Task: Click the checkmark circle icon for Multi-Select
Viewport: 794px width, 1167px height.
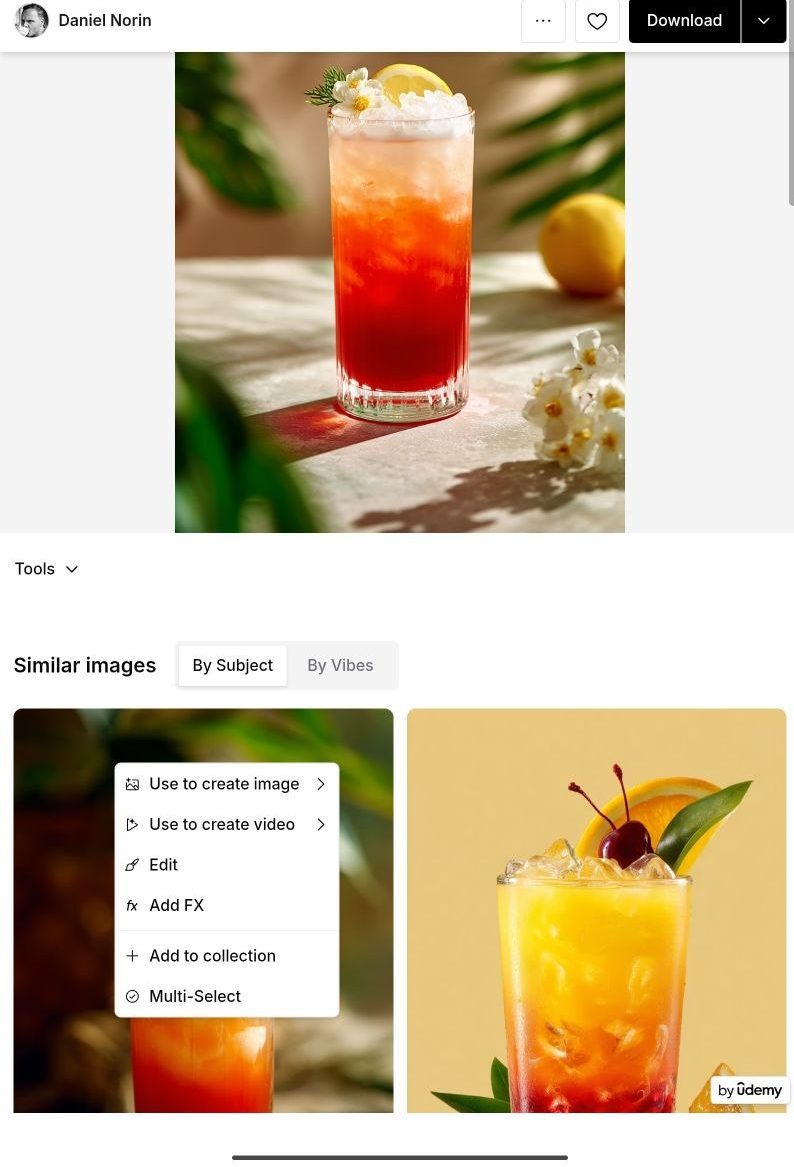Action: coord(132,997)
